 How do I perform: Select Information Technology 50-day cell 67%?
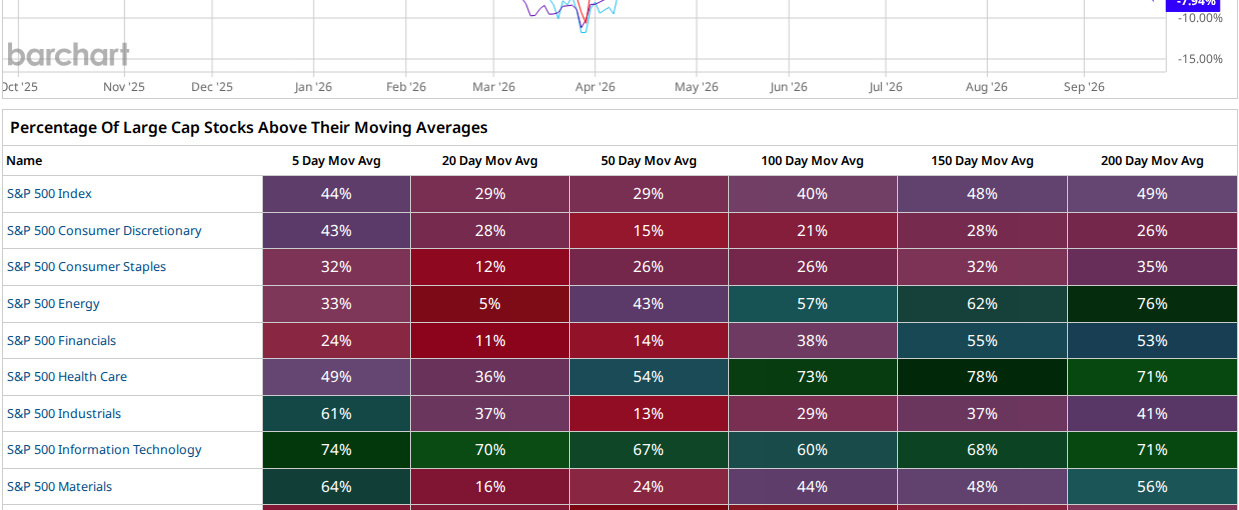coord(648,450)
